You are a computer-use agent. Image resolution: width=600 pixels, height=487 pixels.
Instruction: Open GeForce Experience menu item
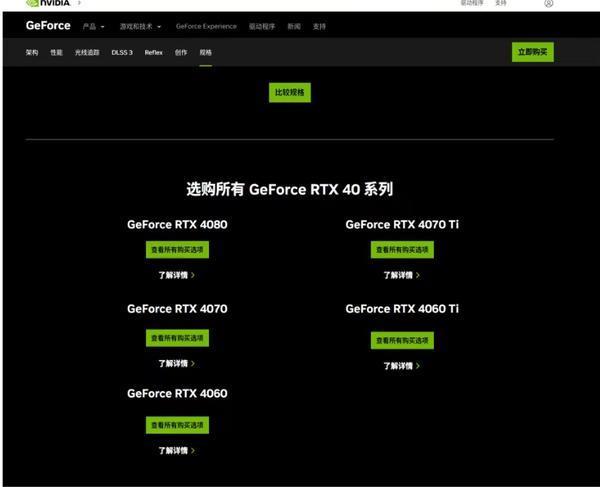click(x=206, y=26)
